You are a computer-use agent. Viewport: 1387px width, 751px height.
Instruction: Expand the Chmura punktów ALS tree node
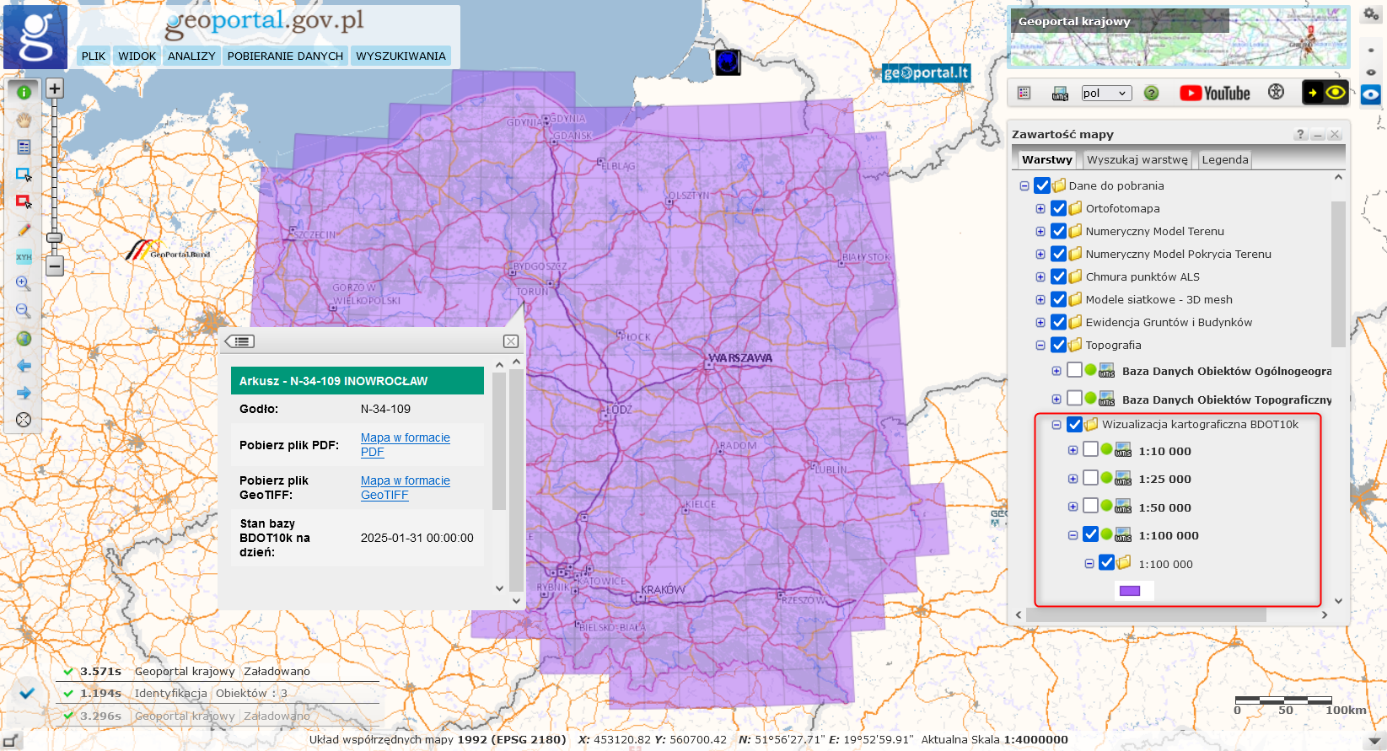1040,277
